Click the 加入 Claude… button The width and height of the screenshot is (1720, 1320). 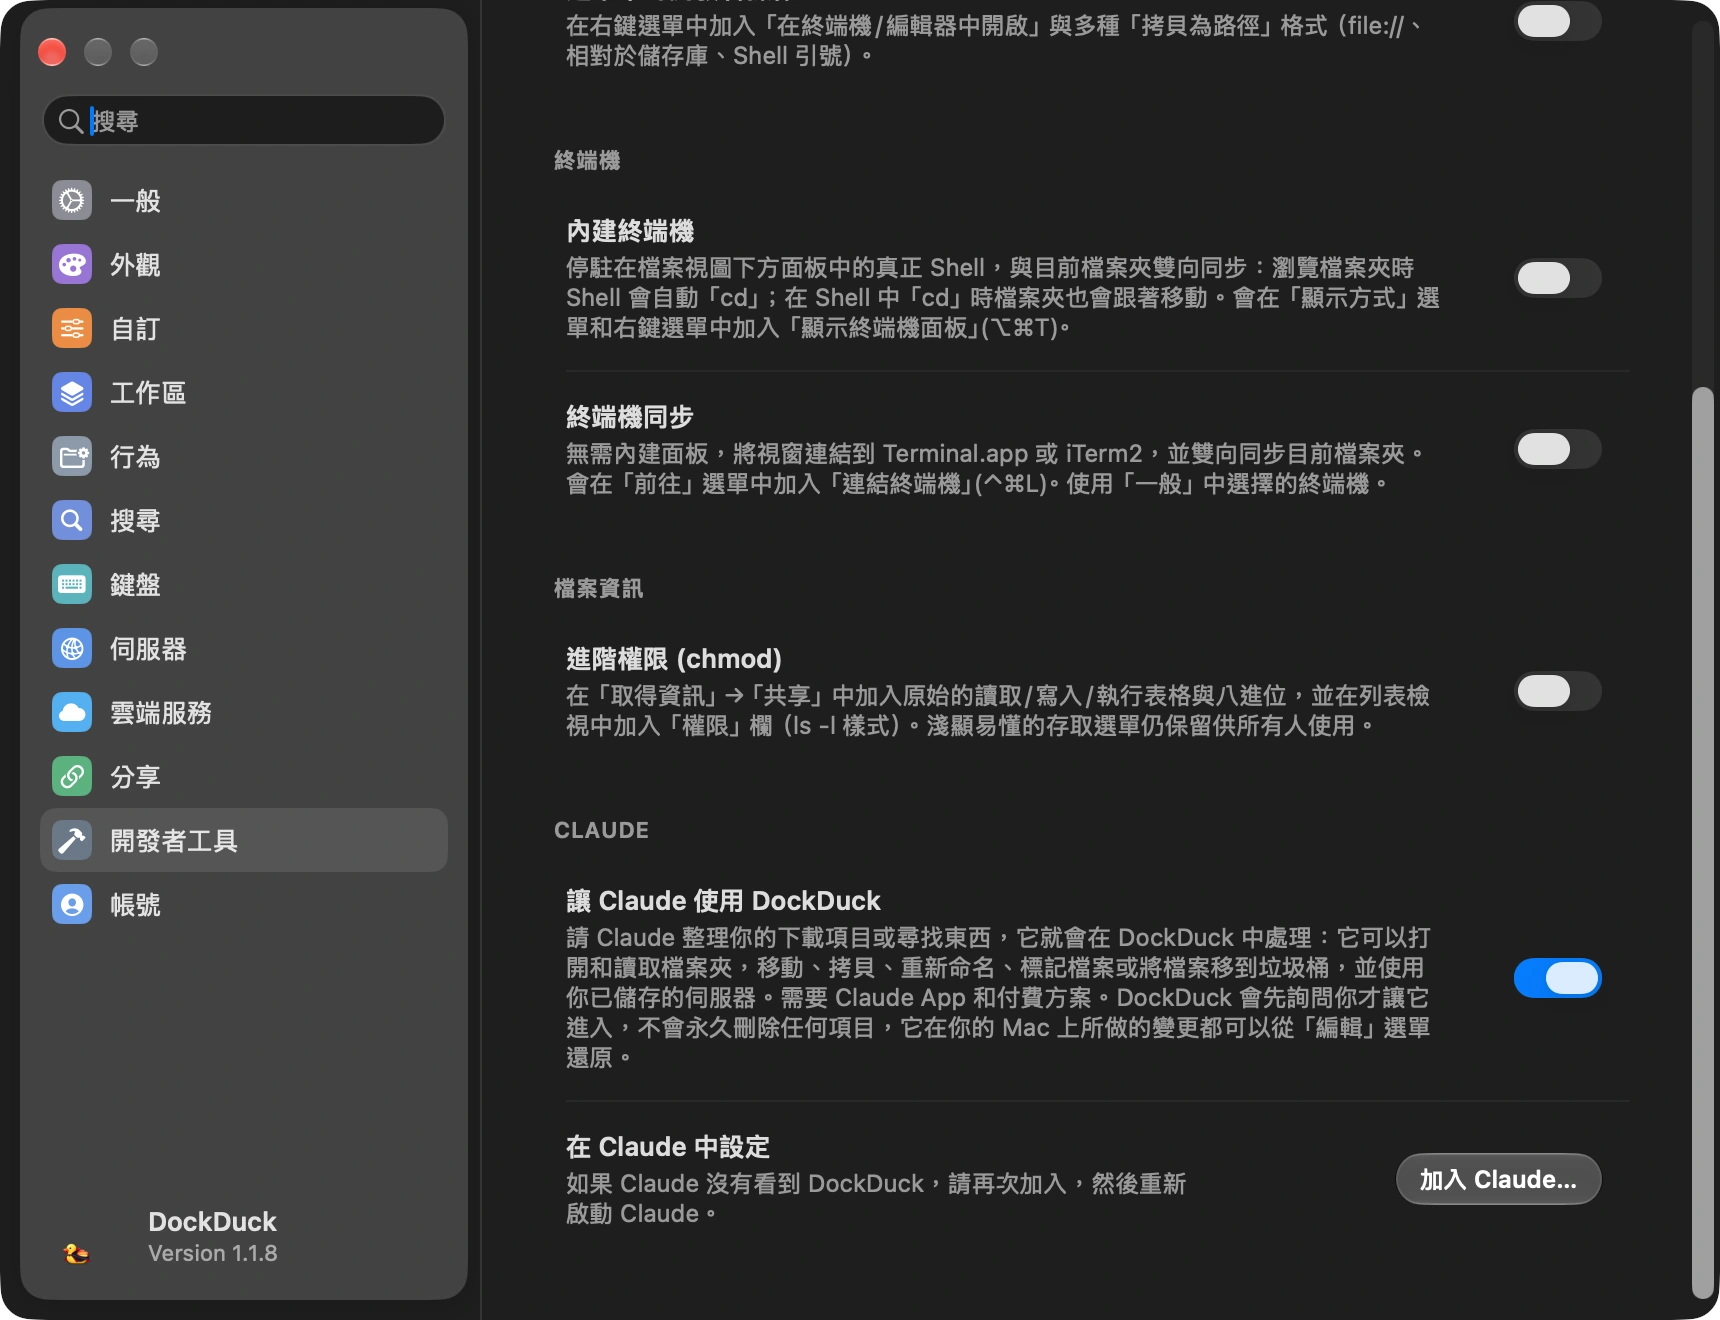(1498, 1180)
